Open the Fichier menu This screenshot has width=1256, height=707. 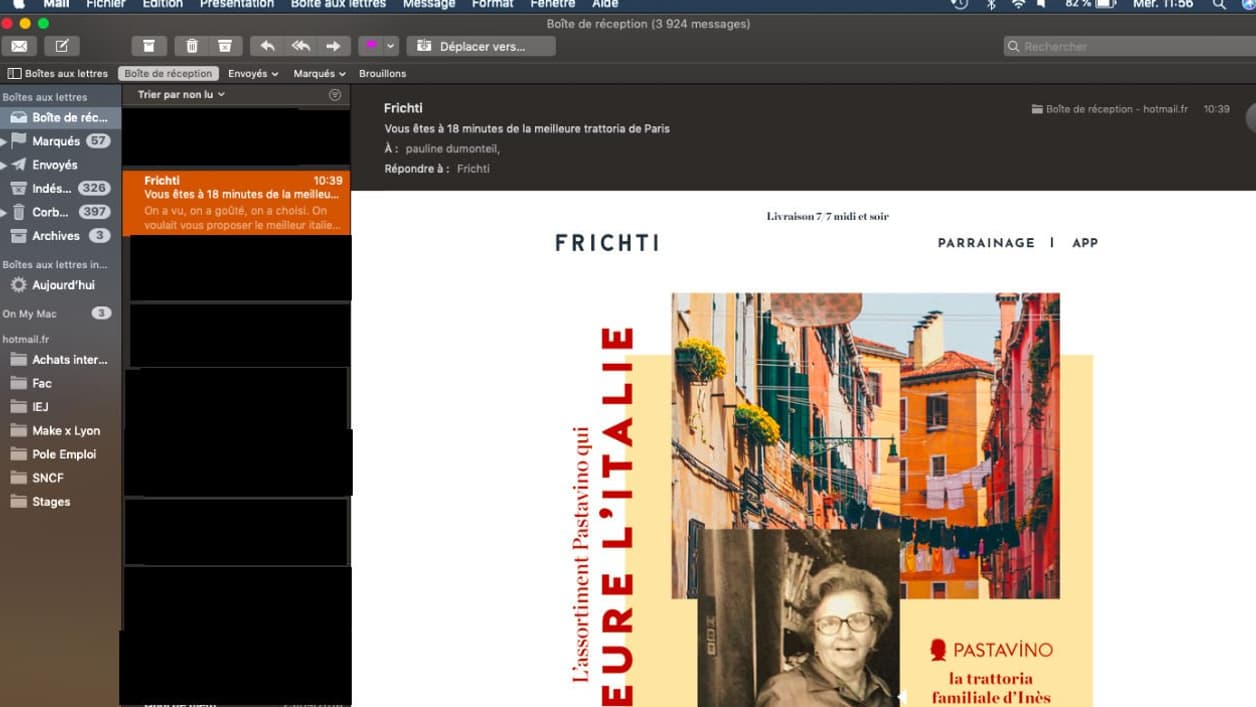[x=105, y=4]
